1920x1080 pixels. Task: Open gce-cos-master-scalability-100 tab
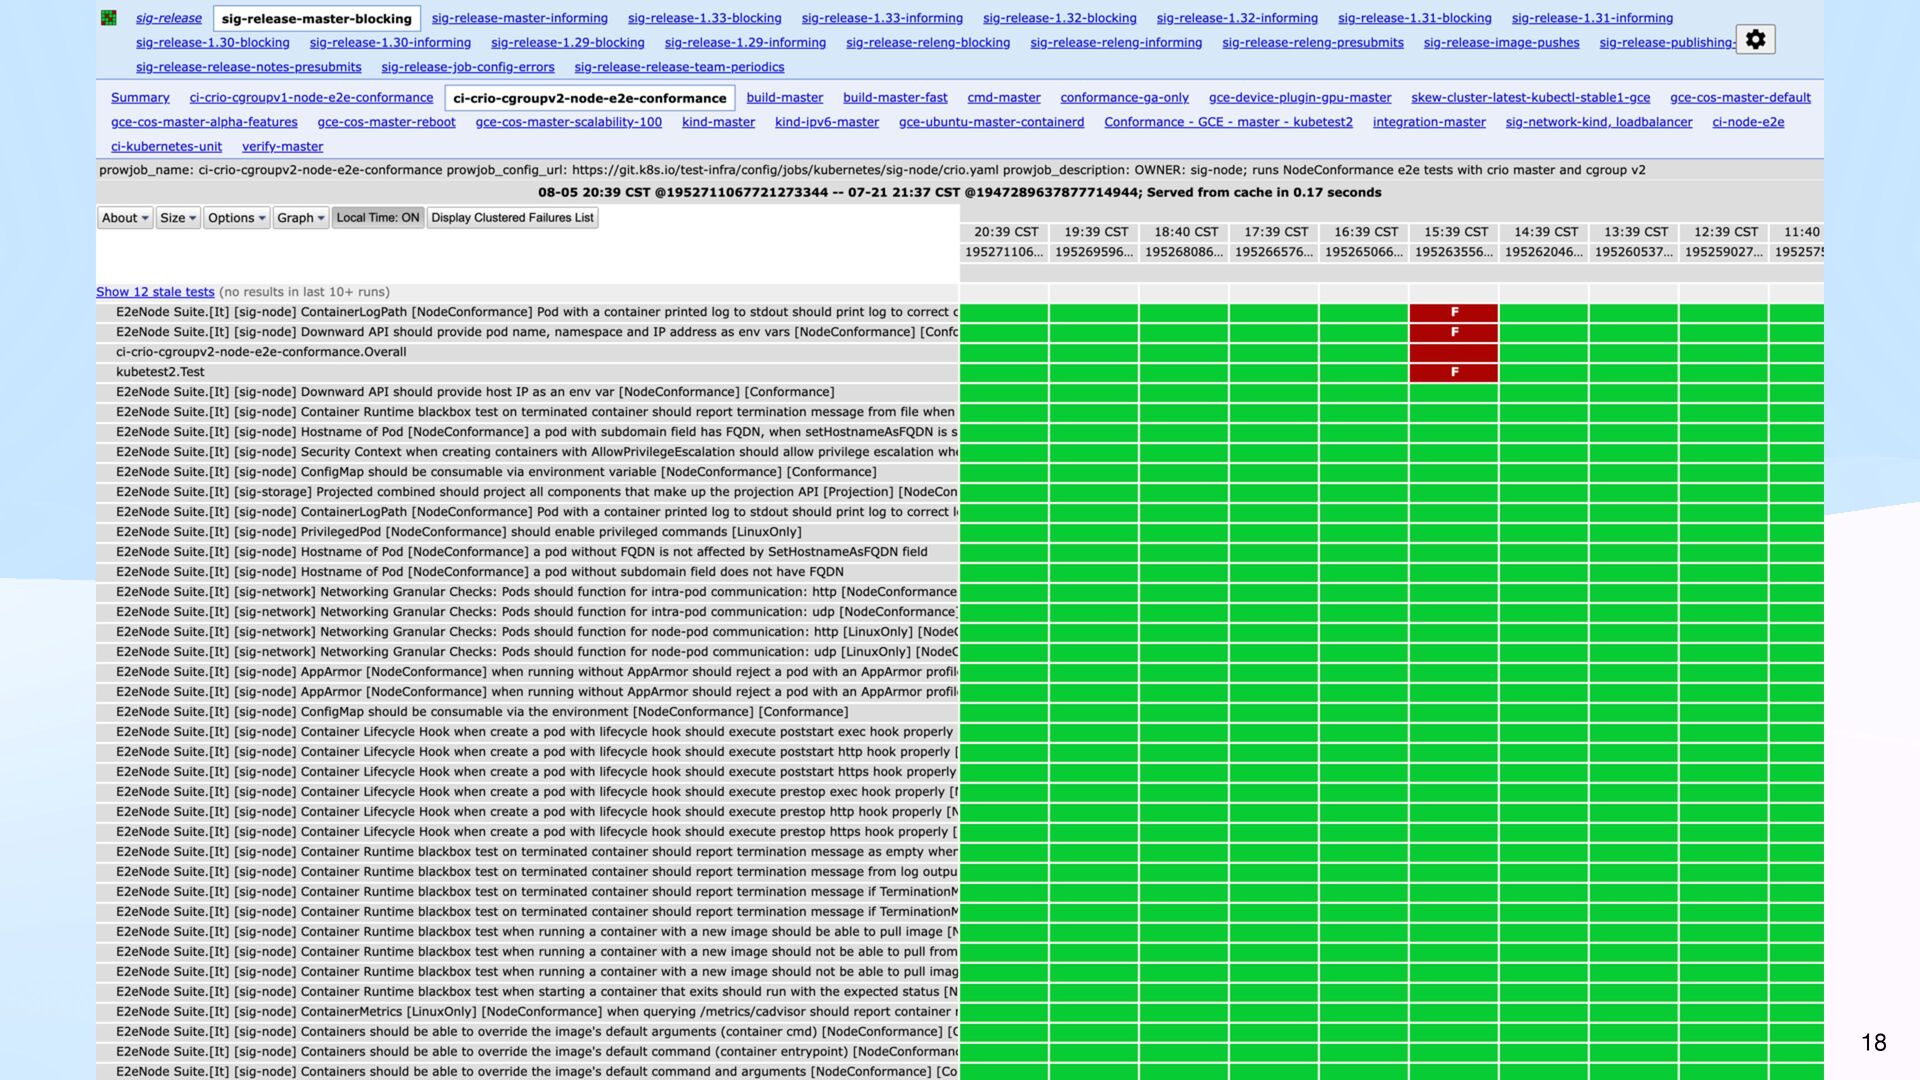tap(569, 122)
